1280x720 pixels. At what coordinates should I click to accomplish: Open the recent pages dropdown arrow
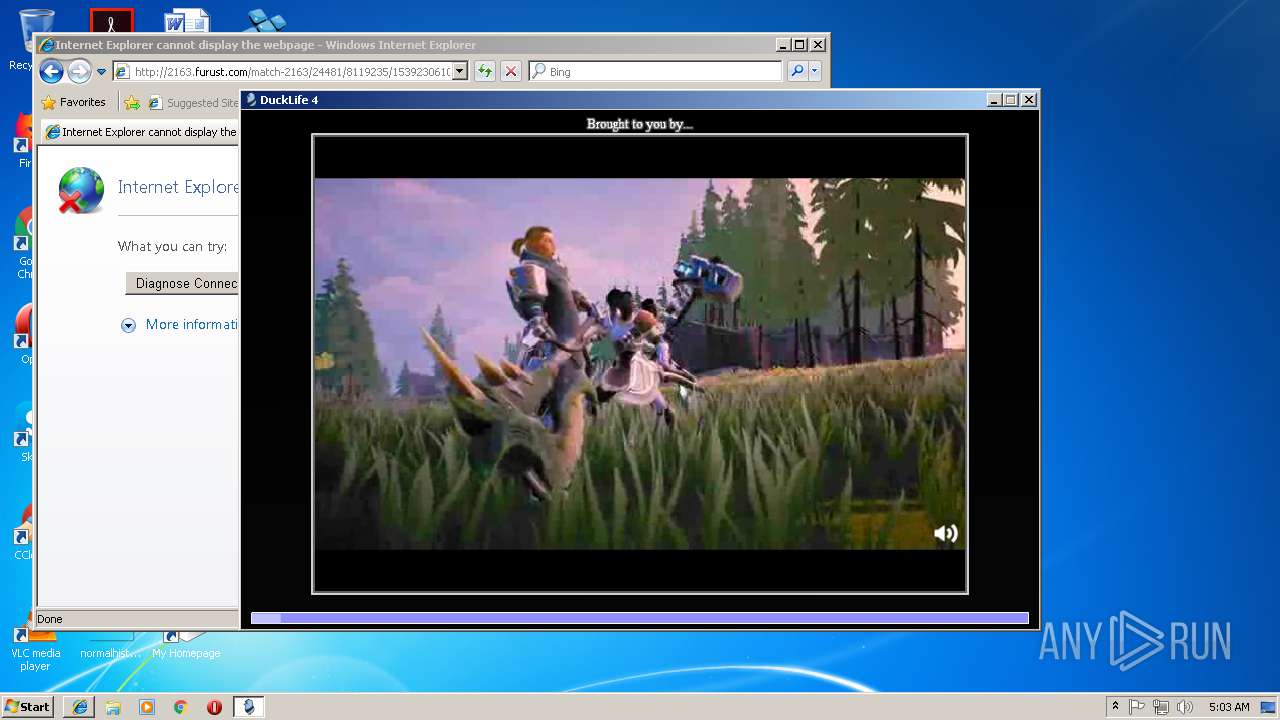tap(101, 72)
